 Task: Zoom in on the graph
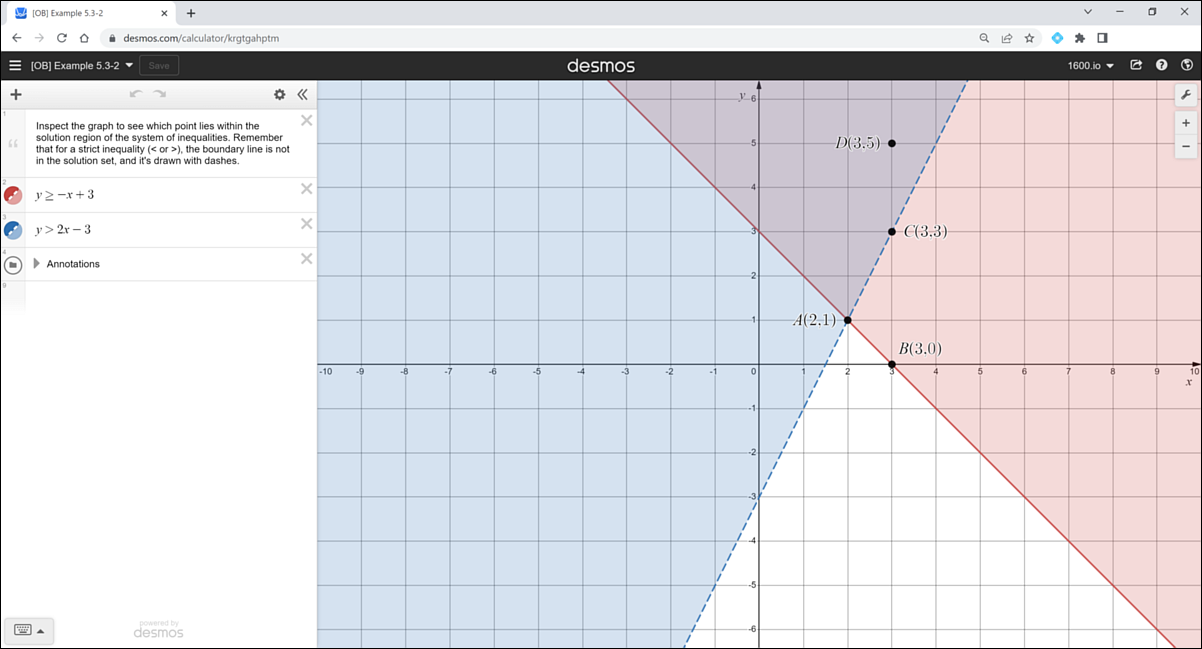pyautogui.click(x=1186, y=123)
